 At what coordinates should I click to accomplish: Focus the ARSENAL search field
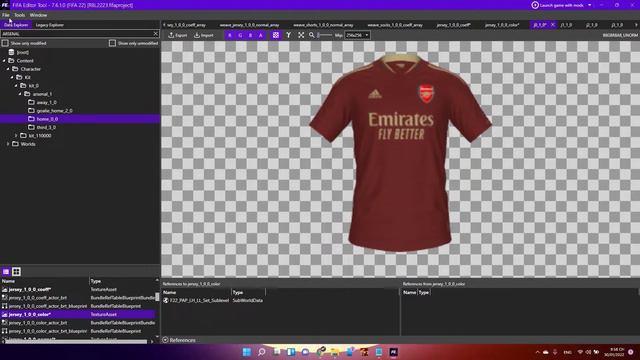(x=77, y=34)
